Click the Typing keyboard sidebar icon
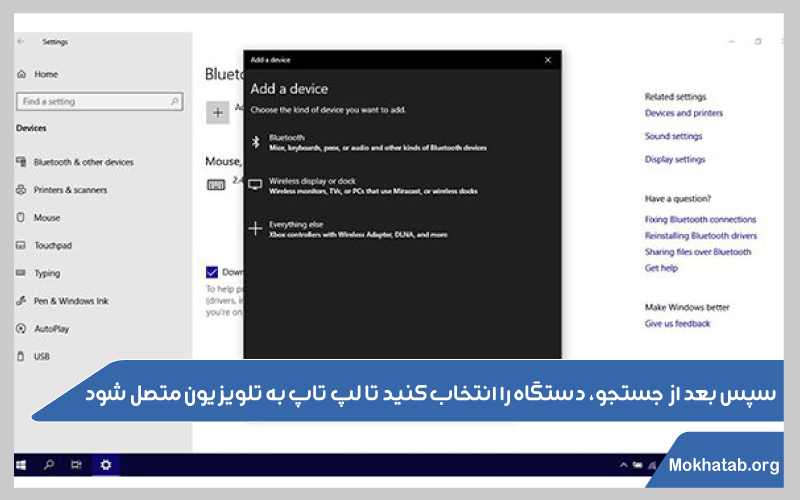800x500 pixels. (21, 273)
